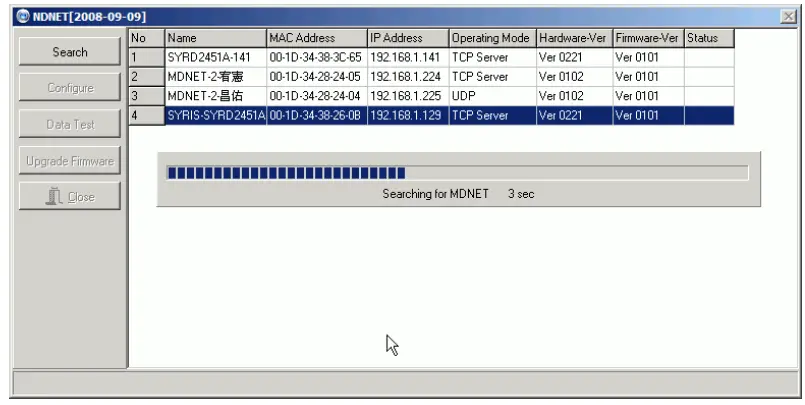Click the search progress bar
805x405 pixels.
click(457, 173)
